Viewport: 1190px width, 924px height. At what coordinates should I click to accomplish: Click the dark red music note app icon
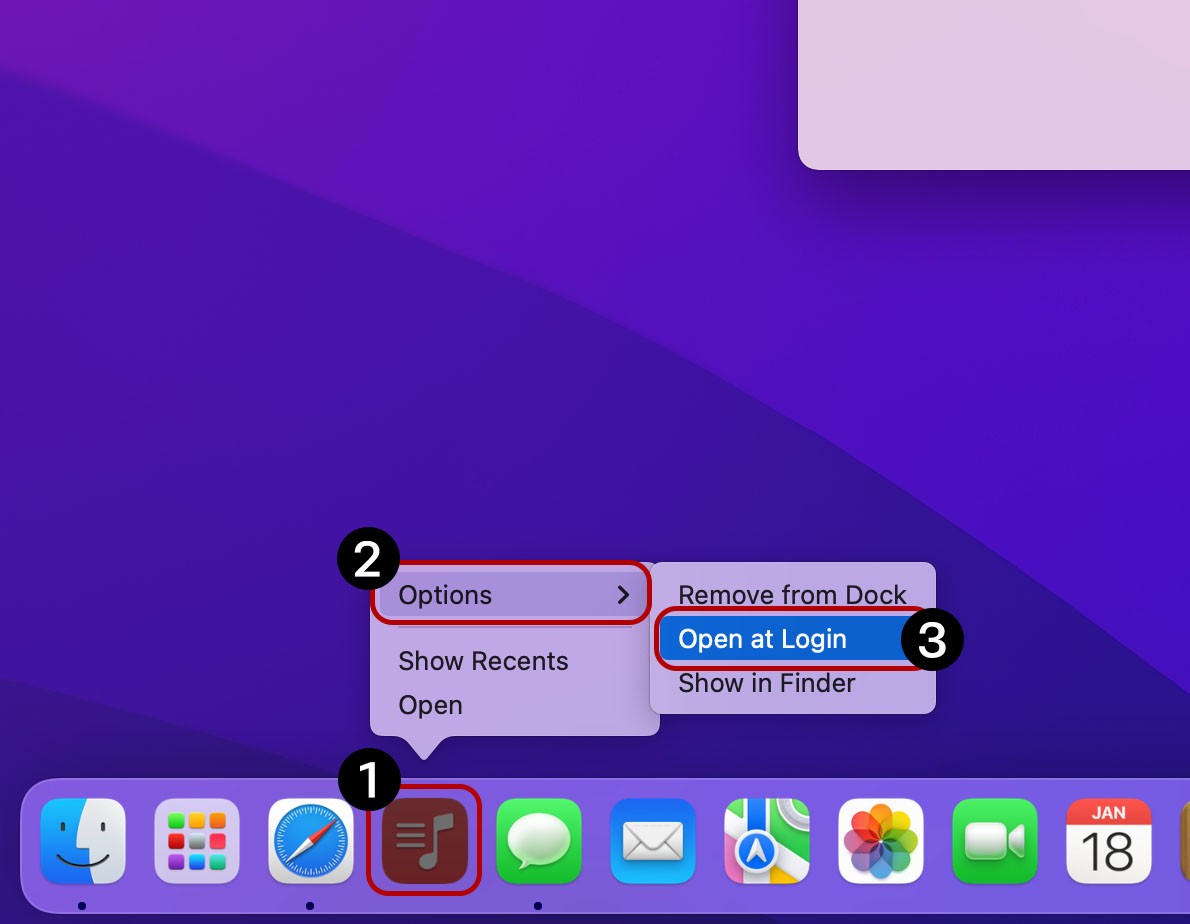(x=425, y=840)
